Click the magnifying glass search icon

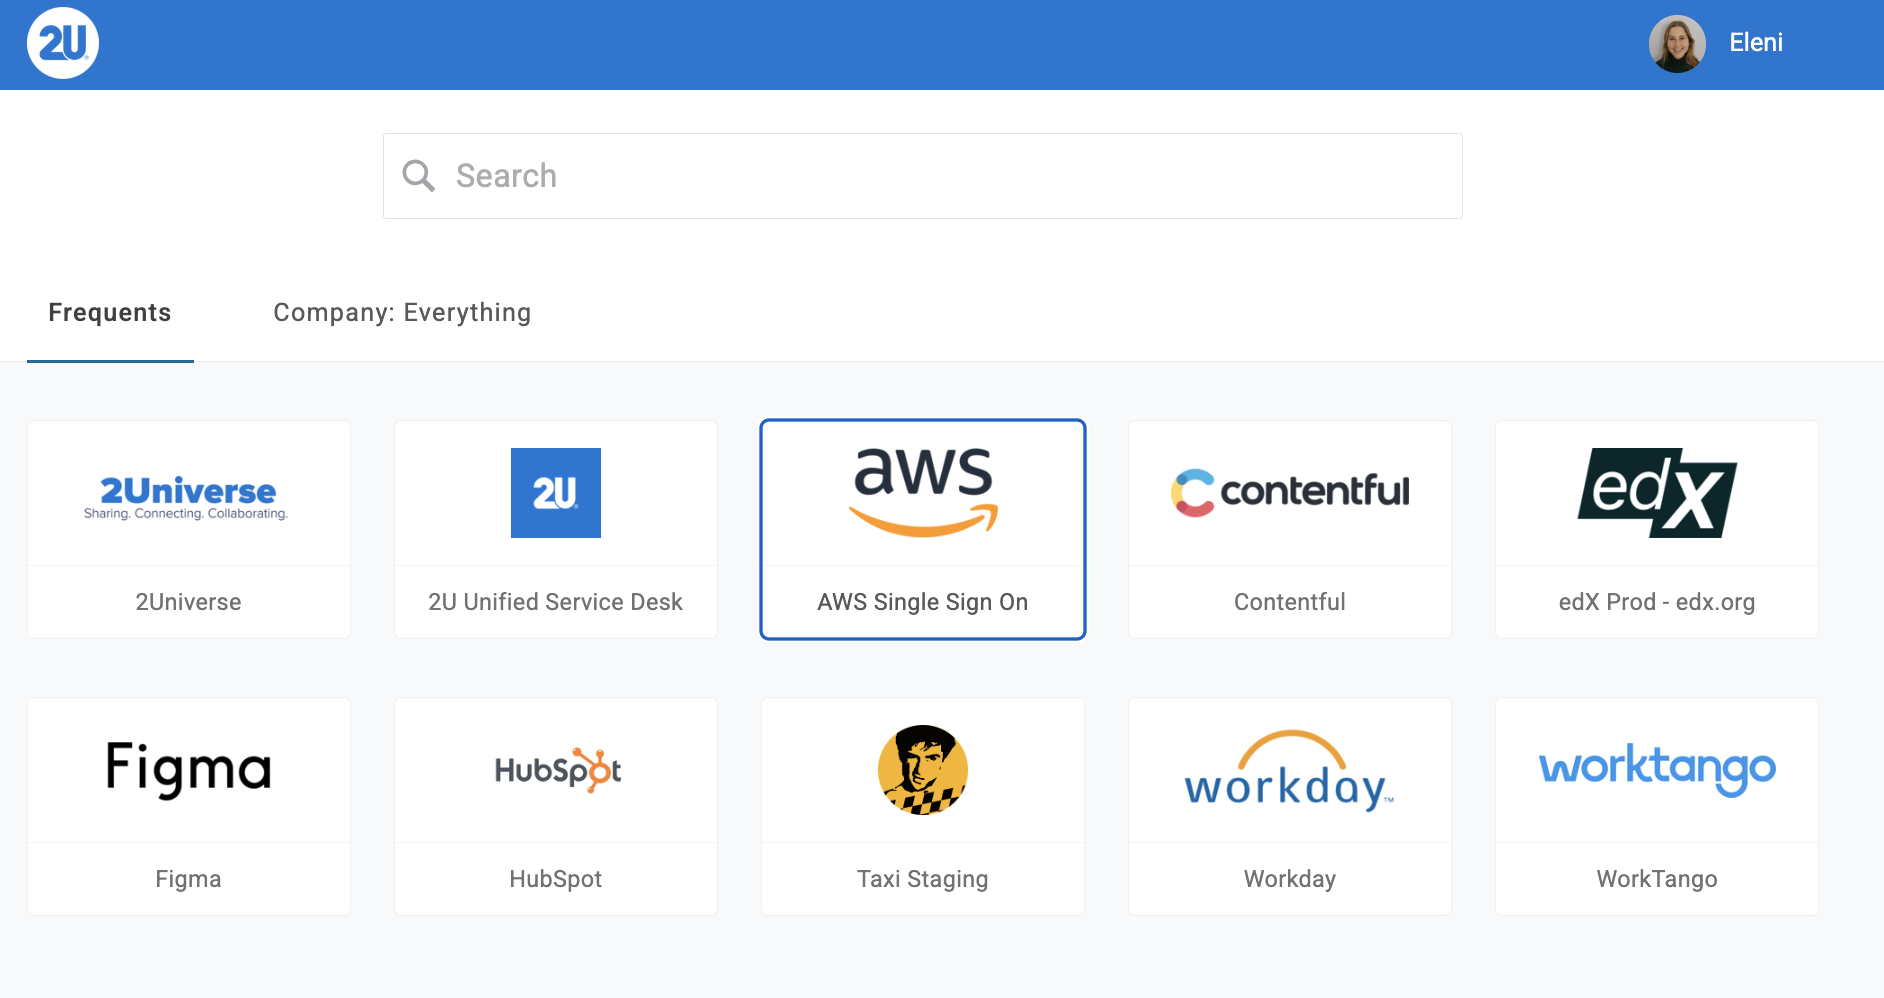click(x=418, y=176)
